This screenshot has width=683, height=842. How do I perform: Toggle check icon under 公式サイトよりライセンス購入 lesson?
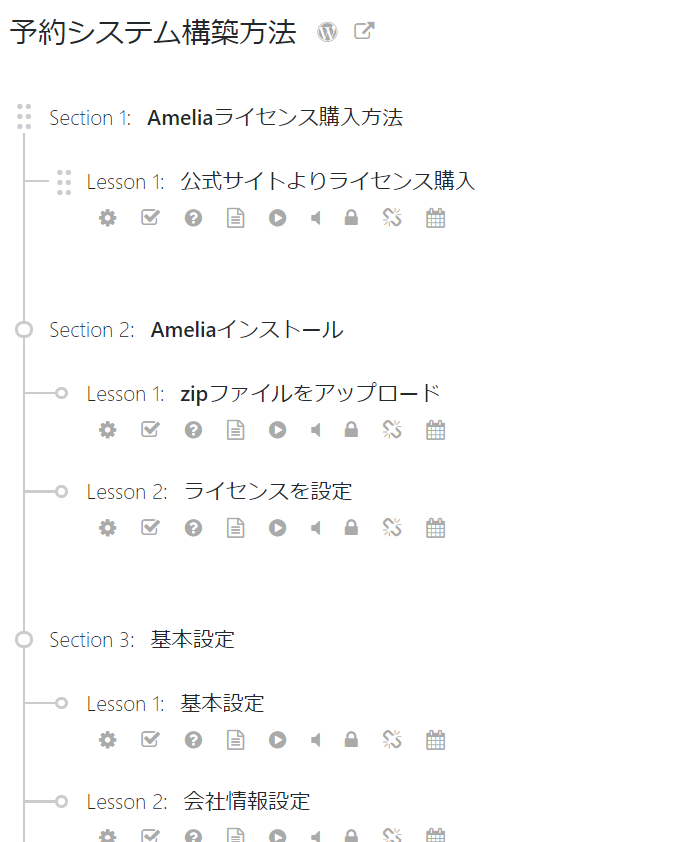[150, 217]
